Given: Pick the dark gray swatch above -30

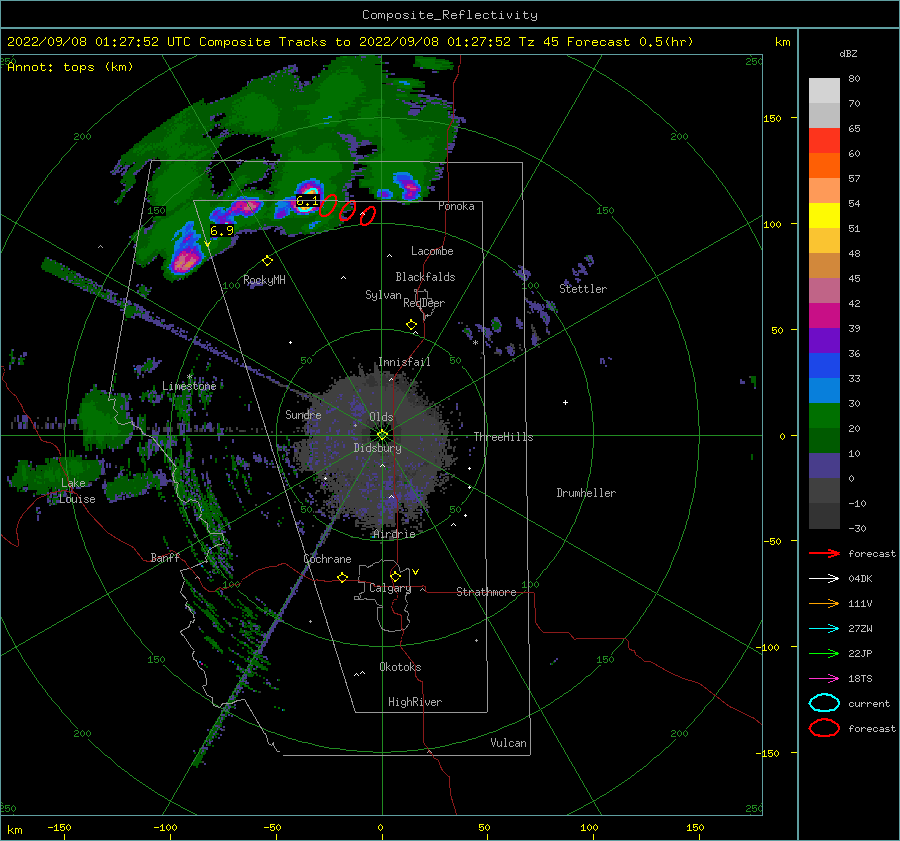Looking at the screenshot, I should click(x=824, y=516).
